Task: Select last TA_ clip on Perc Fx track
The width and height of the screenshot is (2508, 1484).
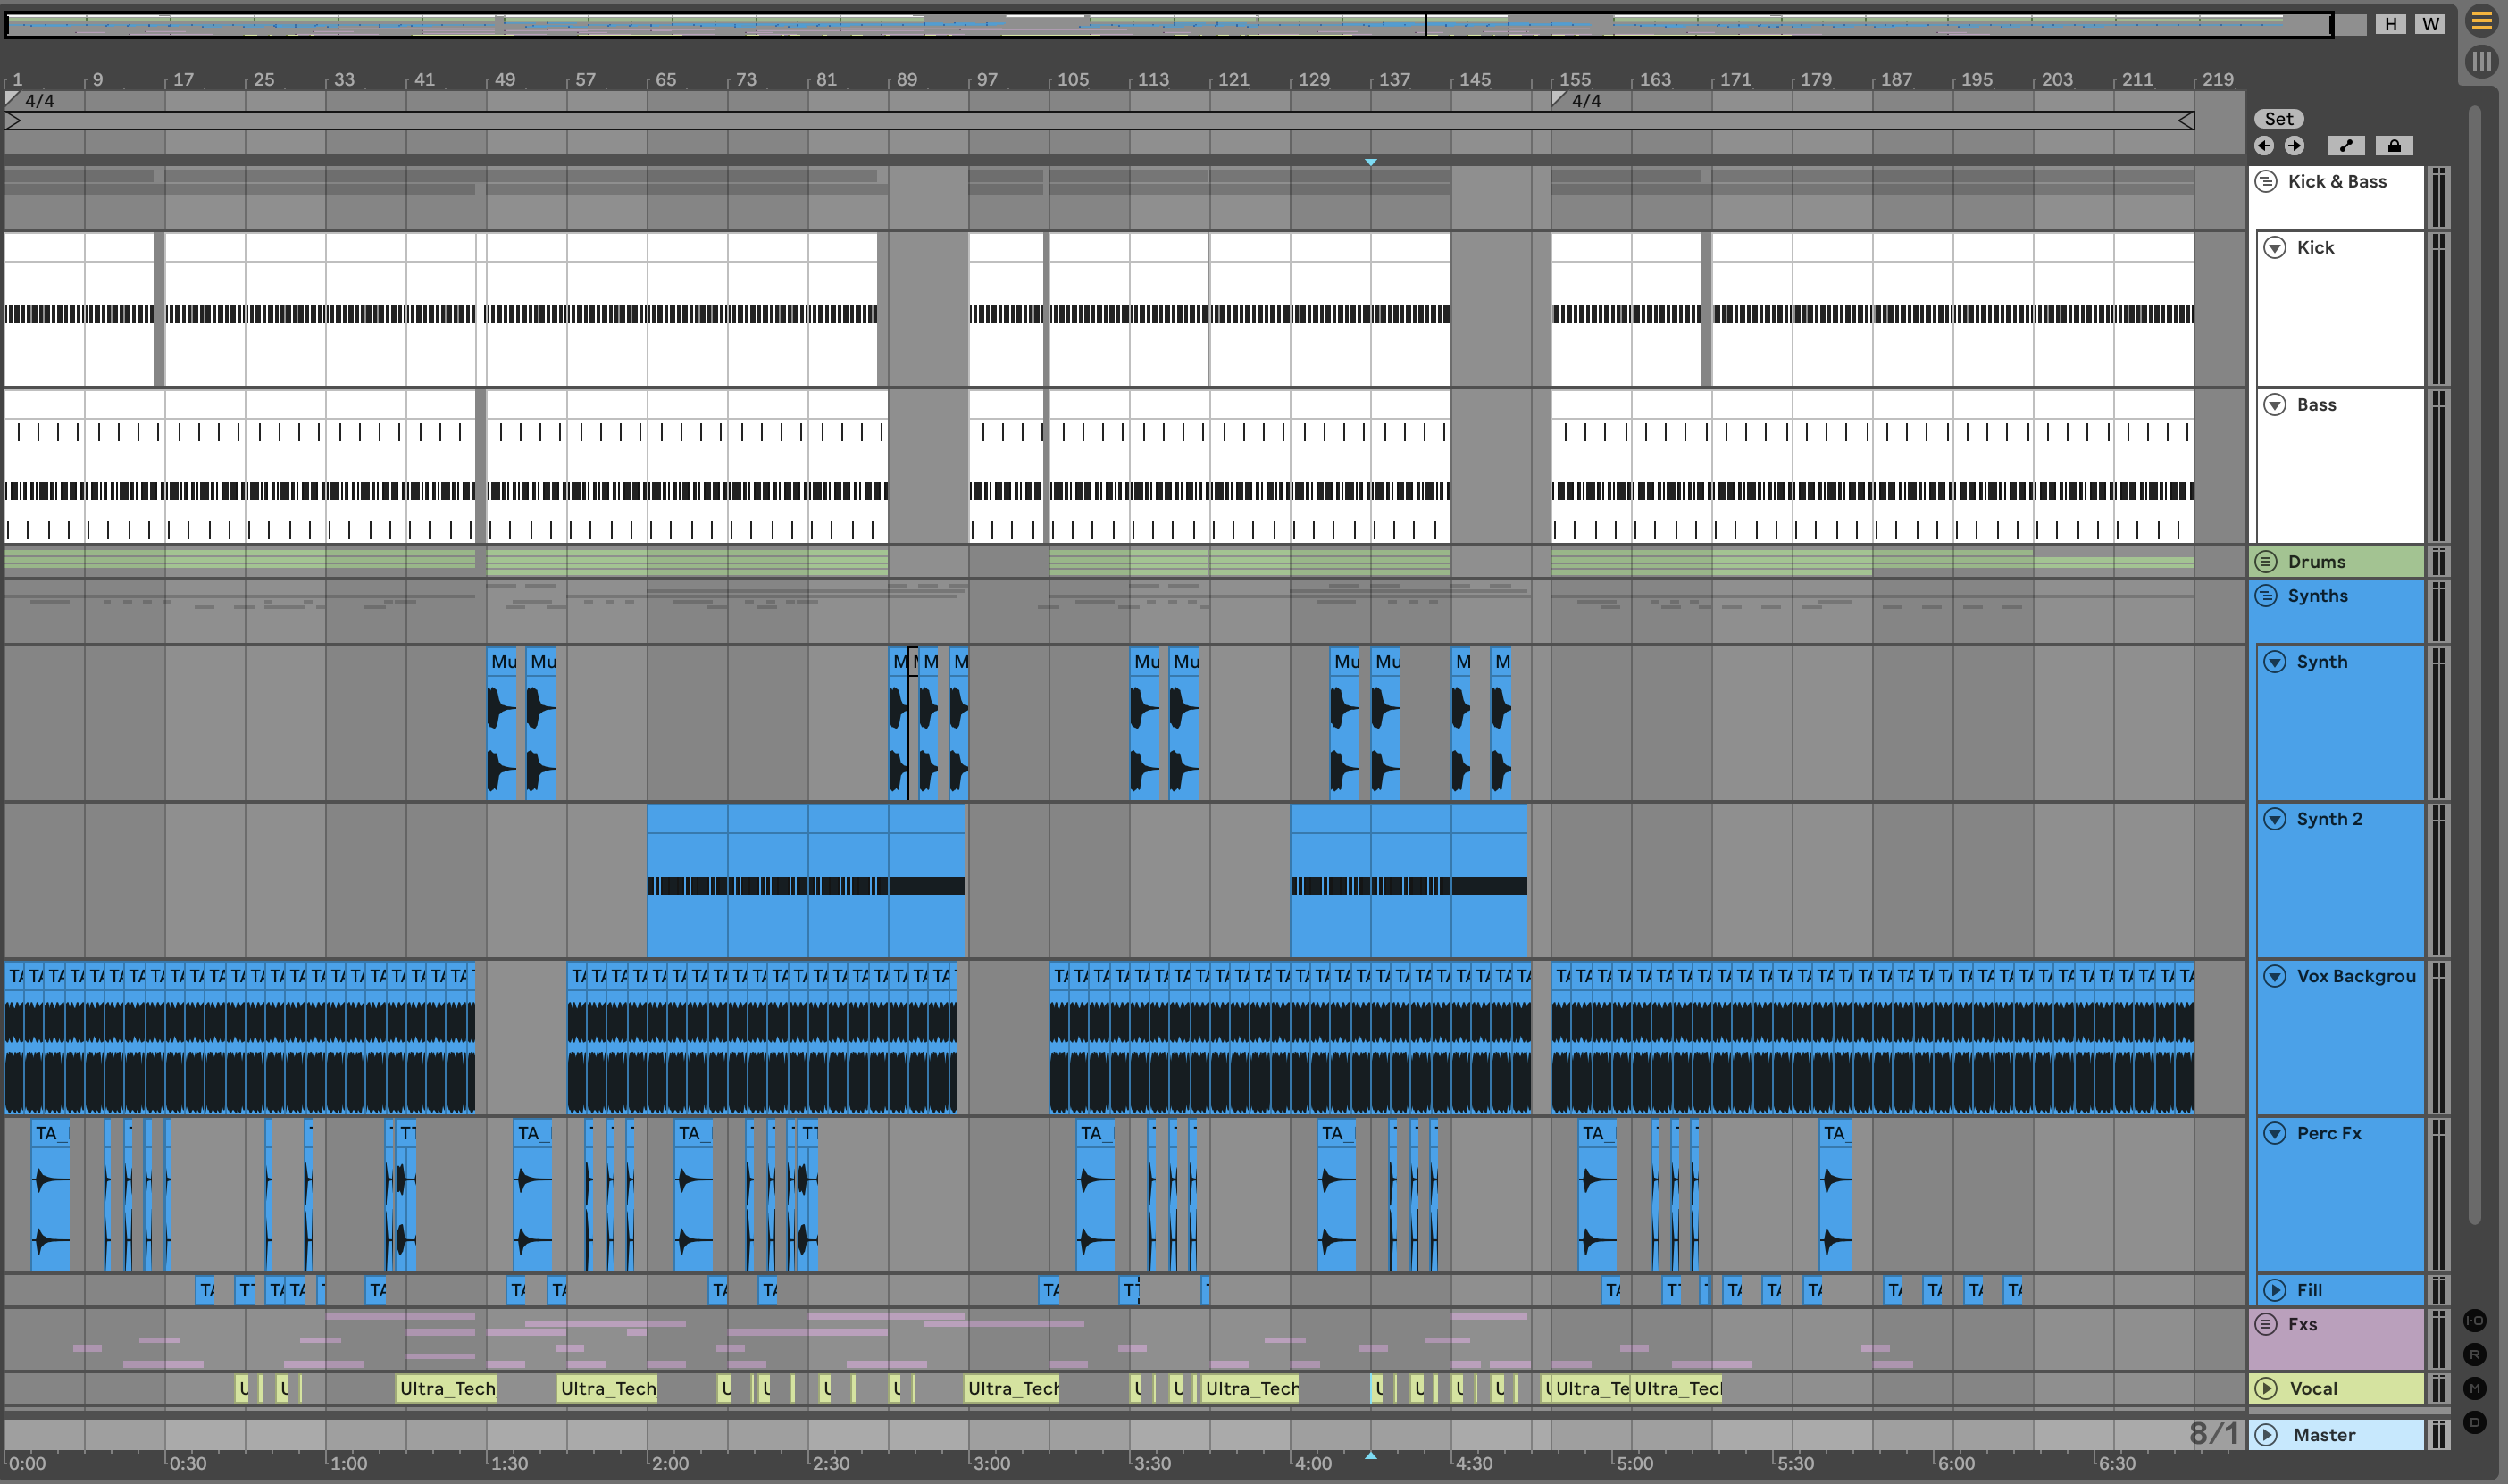Action: click(x=1835, y=1196)
